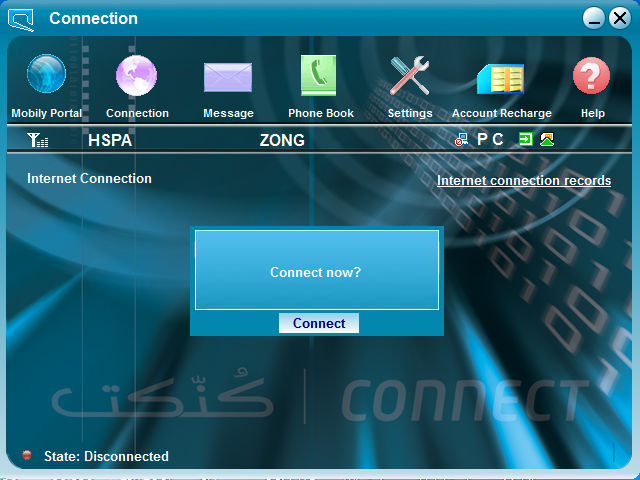Click the green upload arrow picture icon
Screen dimensions: 640x480
(547, 139)
